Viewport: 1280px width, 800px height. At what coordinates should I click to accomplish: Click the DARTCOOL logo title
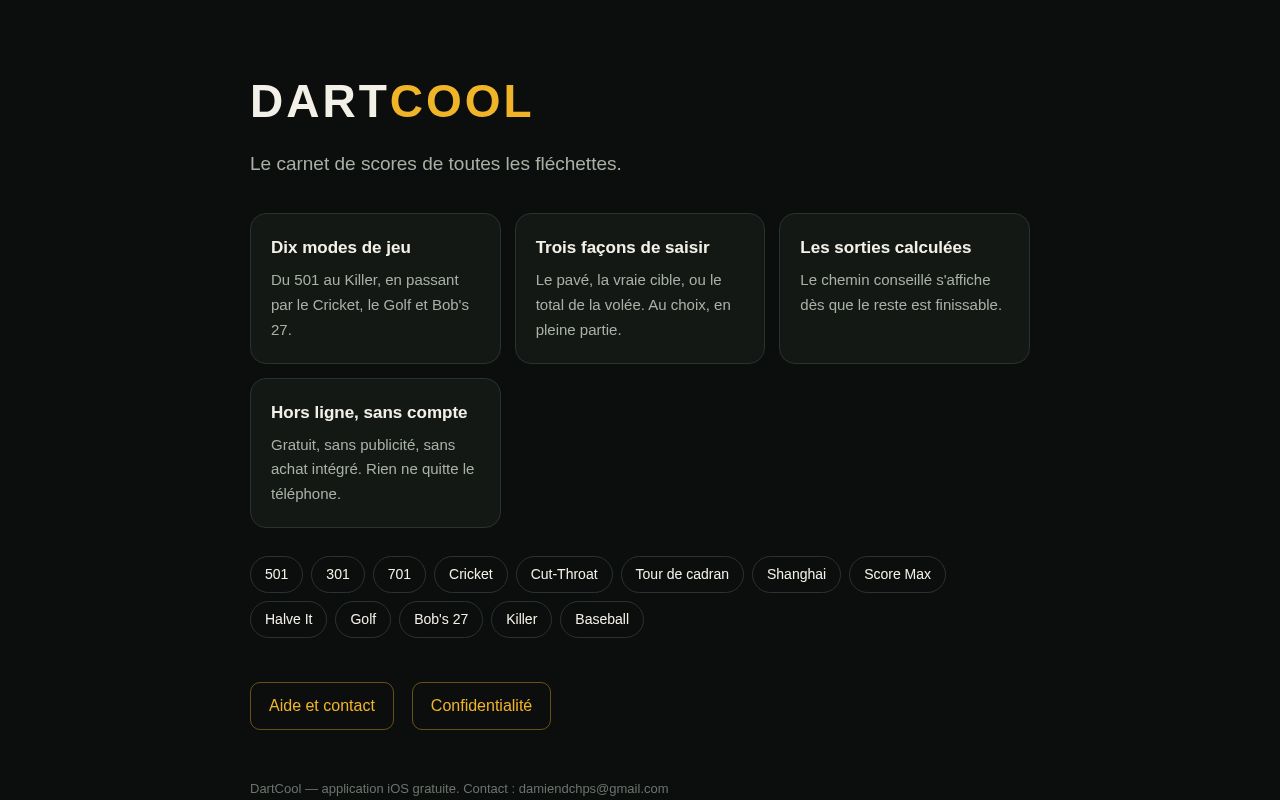coord(392,101)
